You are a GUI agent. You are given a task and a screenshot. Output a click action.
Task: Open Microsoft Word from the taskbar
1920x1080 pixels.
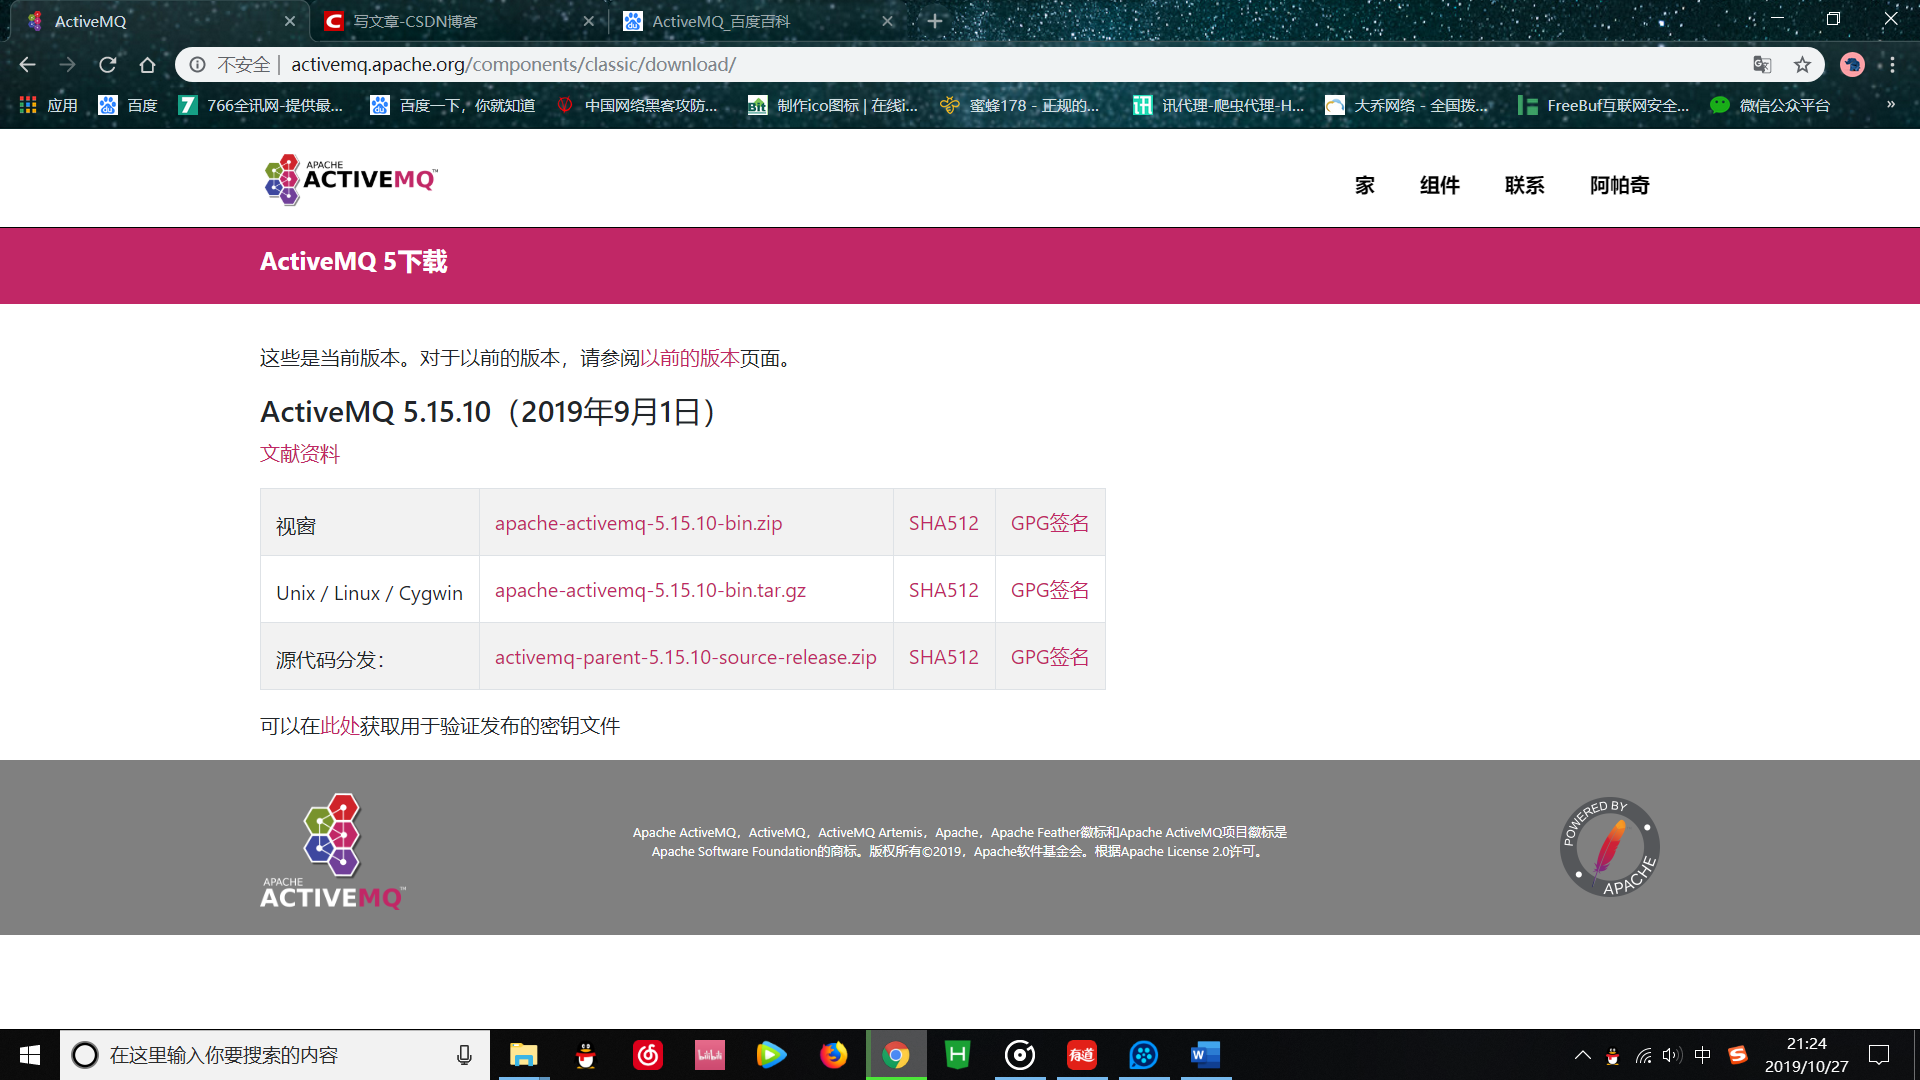[1205, 1055]
